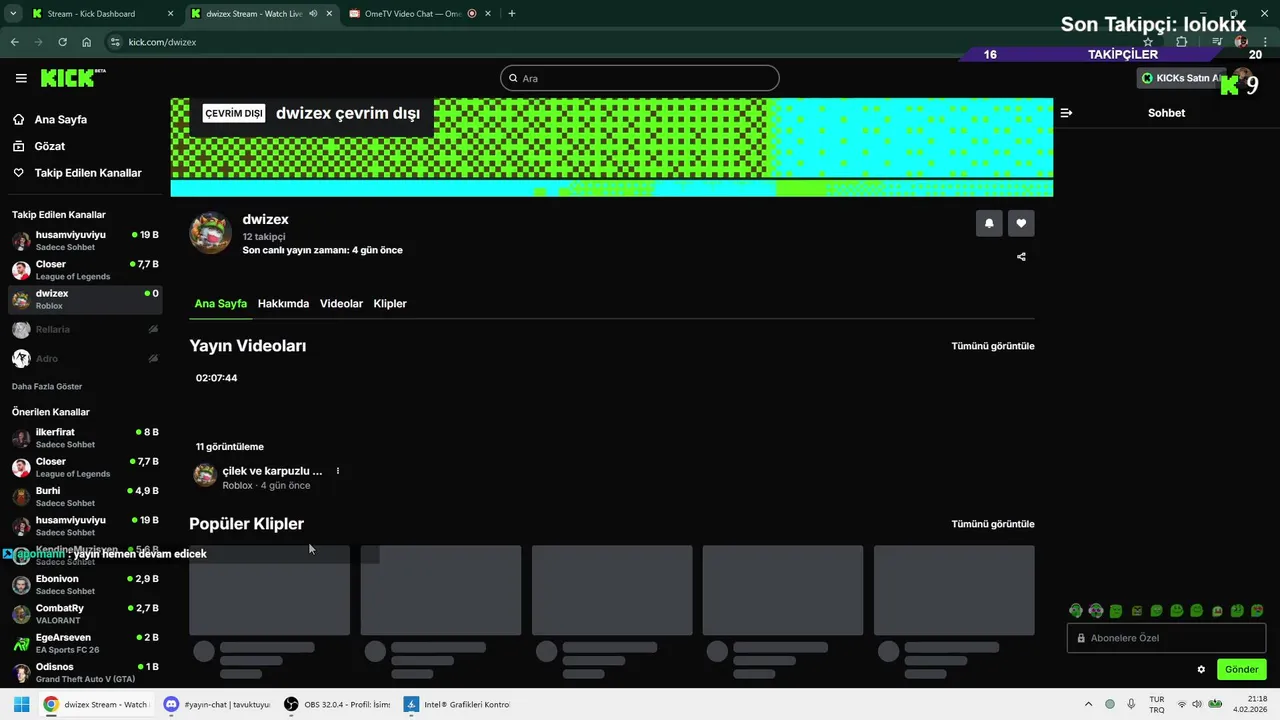The image size is (1280, 720).
Task: Expand Daha Fazla Göster list
Action: coord(47,386)
